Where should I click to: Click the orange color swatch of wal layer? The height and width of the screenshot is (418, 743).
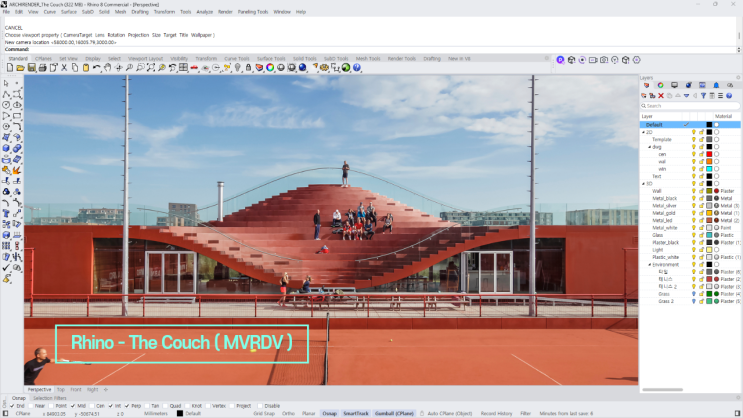[x=709, y=162]
